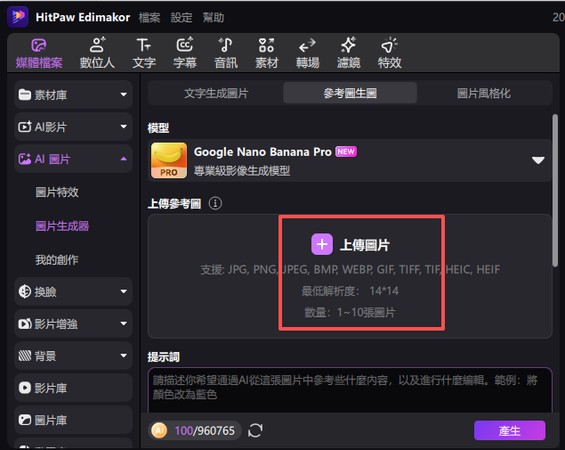Screen dimensions: 565x450
Task: Select 圖片特效 under AI 圖片
Action: (x=57, y=192)
